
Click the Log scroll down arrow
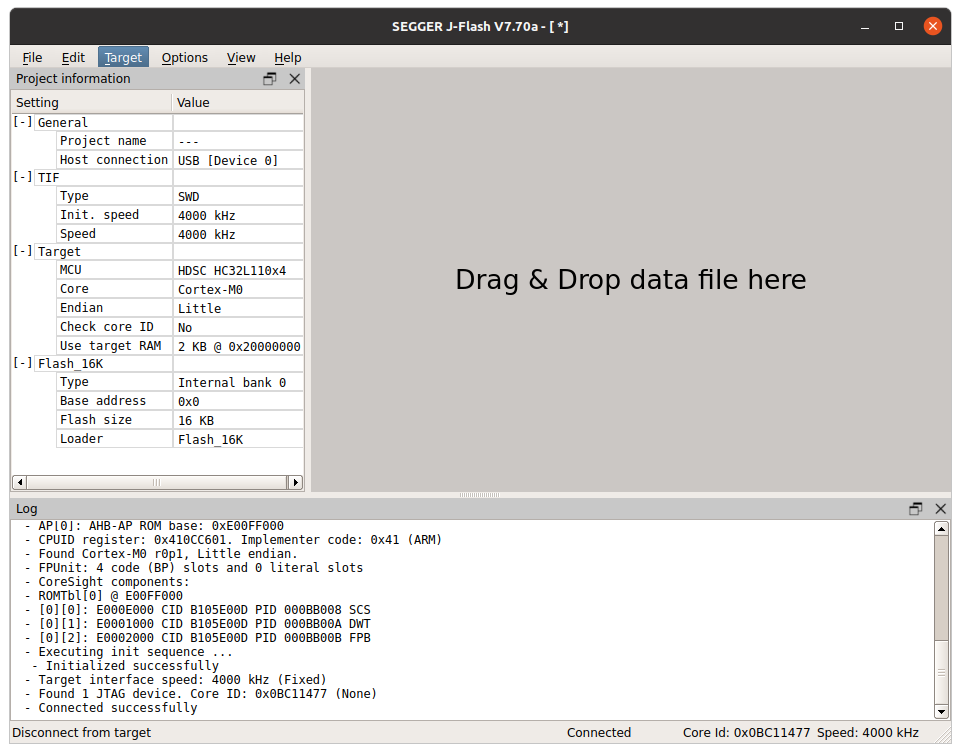coord(941,711)
